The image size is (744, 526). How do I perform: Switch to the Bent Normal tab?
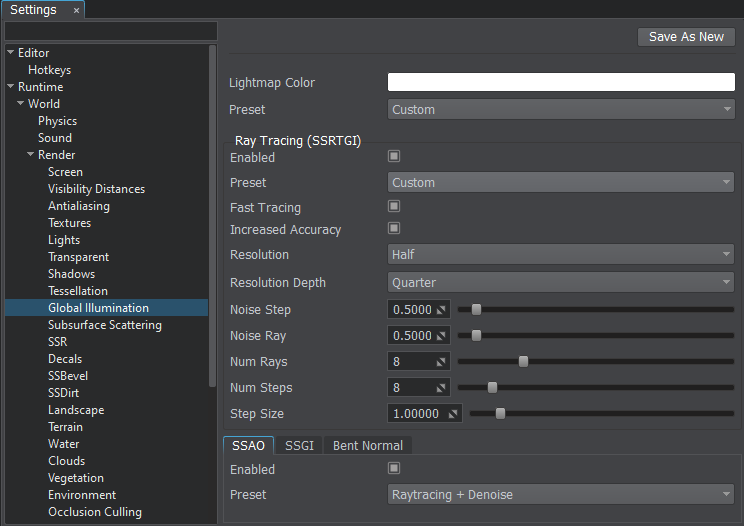pyautogui.click(x=368, y=446)
